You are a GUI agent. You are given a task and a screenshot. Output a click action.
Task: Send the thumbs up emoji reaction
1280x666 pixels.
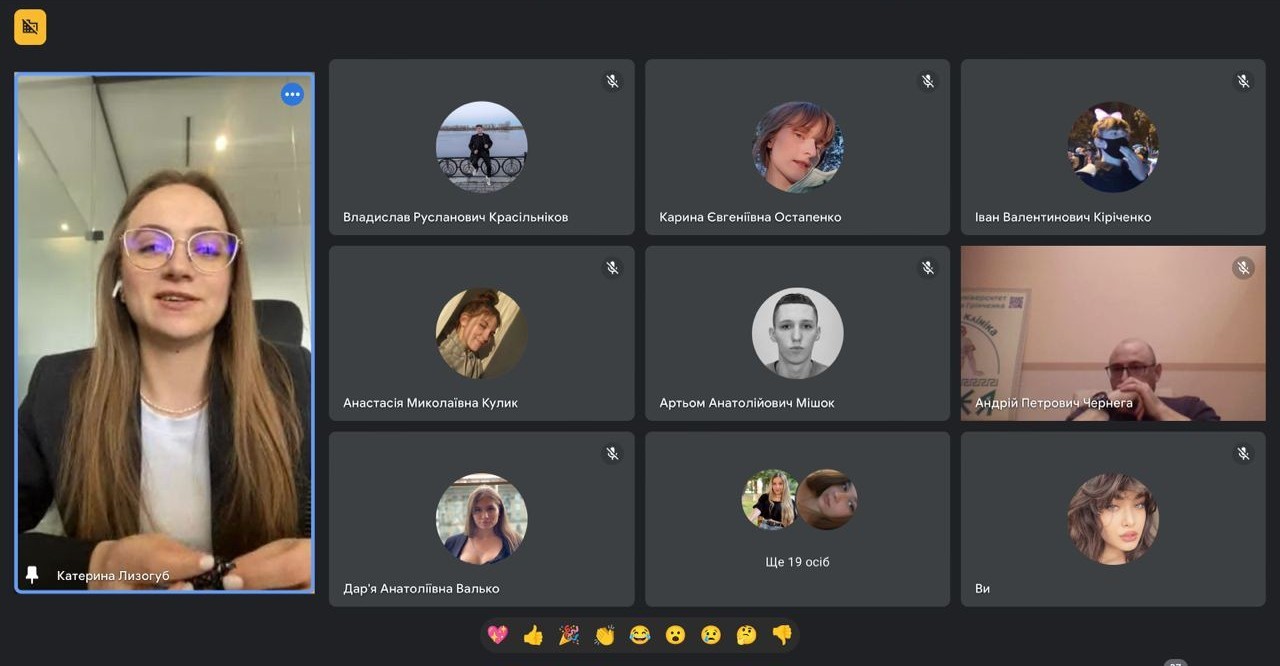click(533, 635)
